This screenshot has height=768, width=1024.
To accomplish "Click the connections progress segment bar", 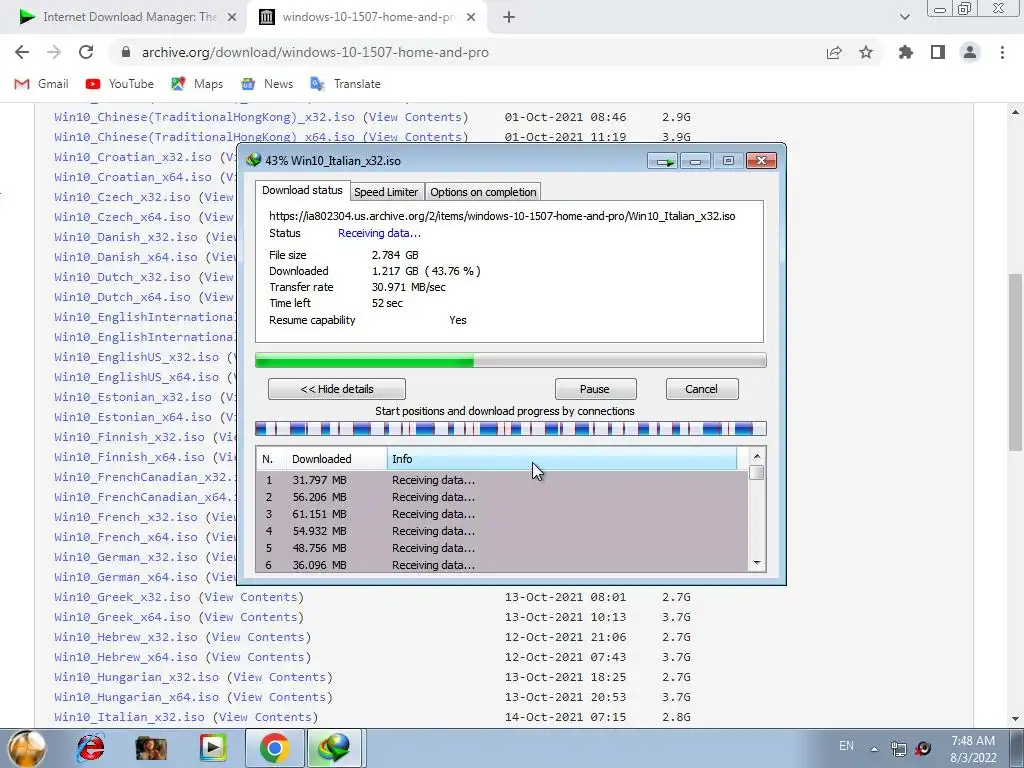I will pos(511,429).
